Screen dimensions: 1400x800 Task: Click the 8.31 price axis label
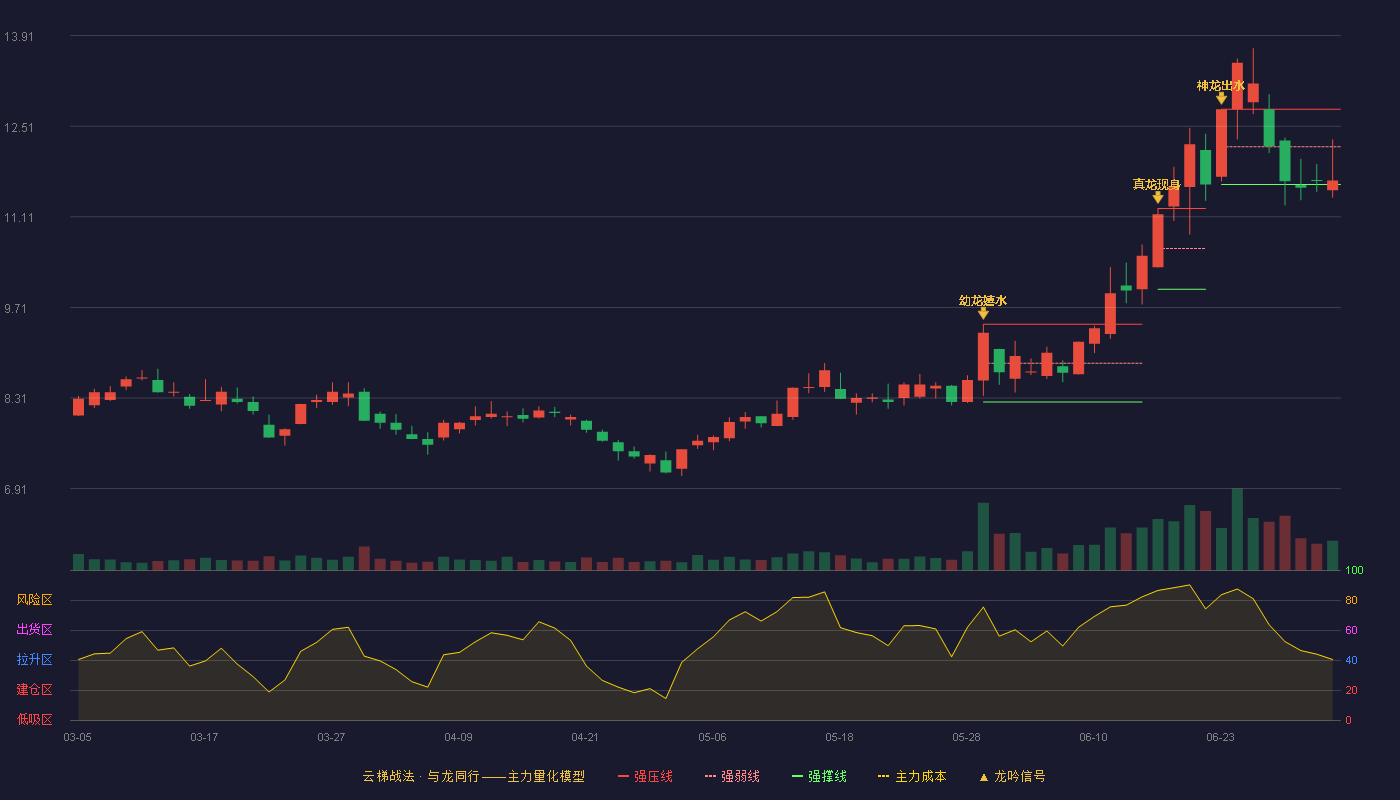pyautogui.click(x=18, y=399)
